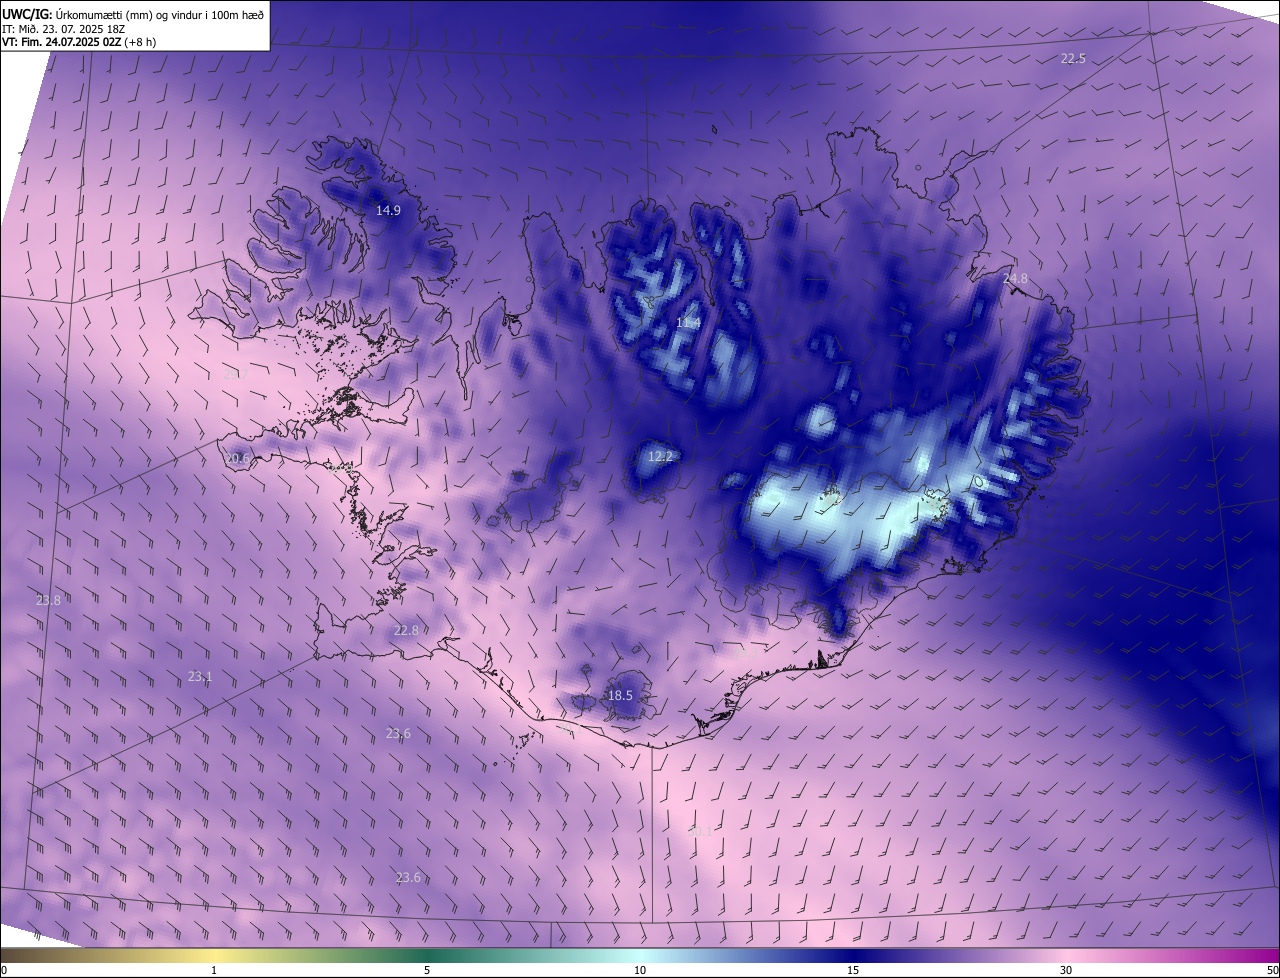Click the title line starting with UWC/IG
Viewport: 1280px width, 978px height.
click(133, 13)
